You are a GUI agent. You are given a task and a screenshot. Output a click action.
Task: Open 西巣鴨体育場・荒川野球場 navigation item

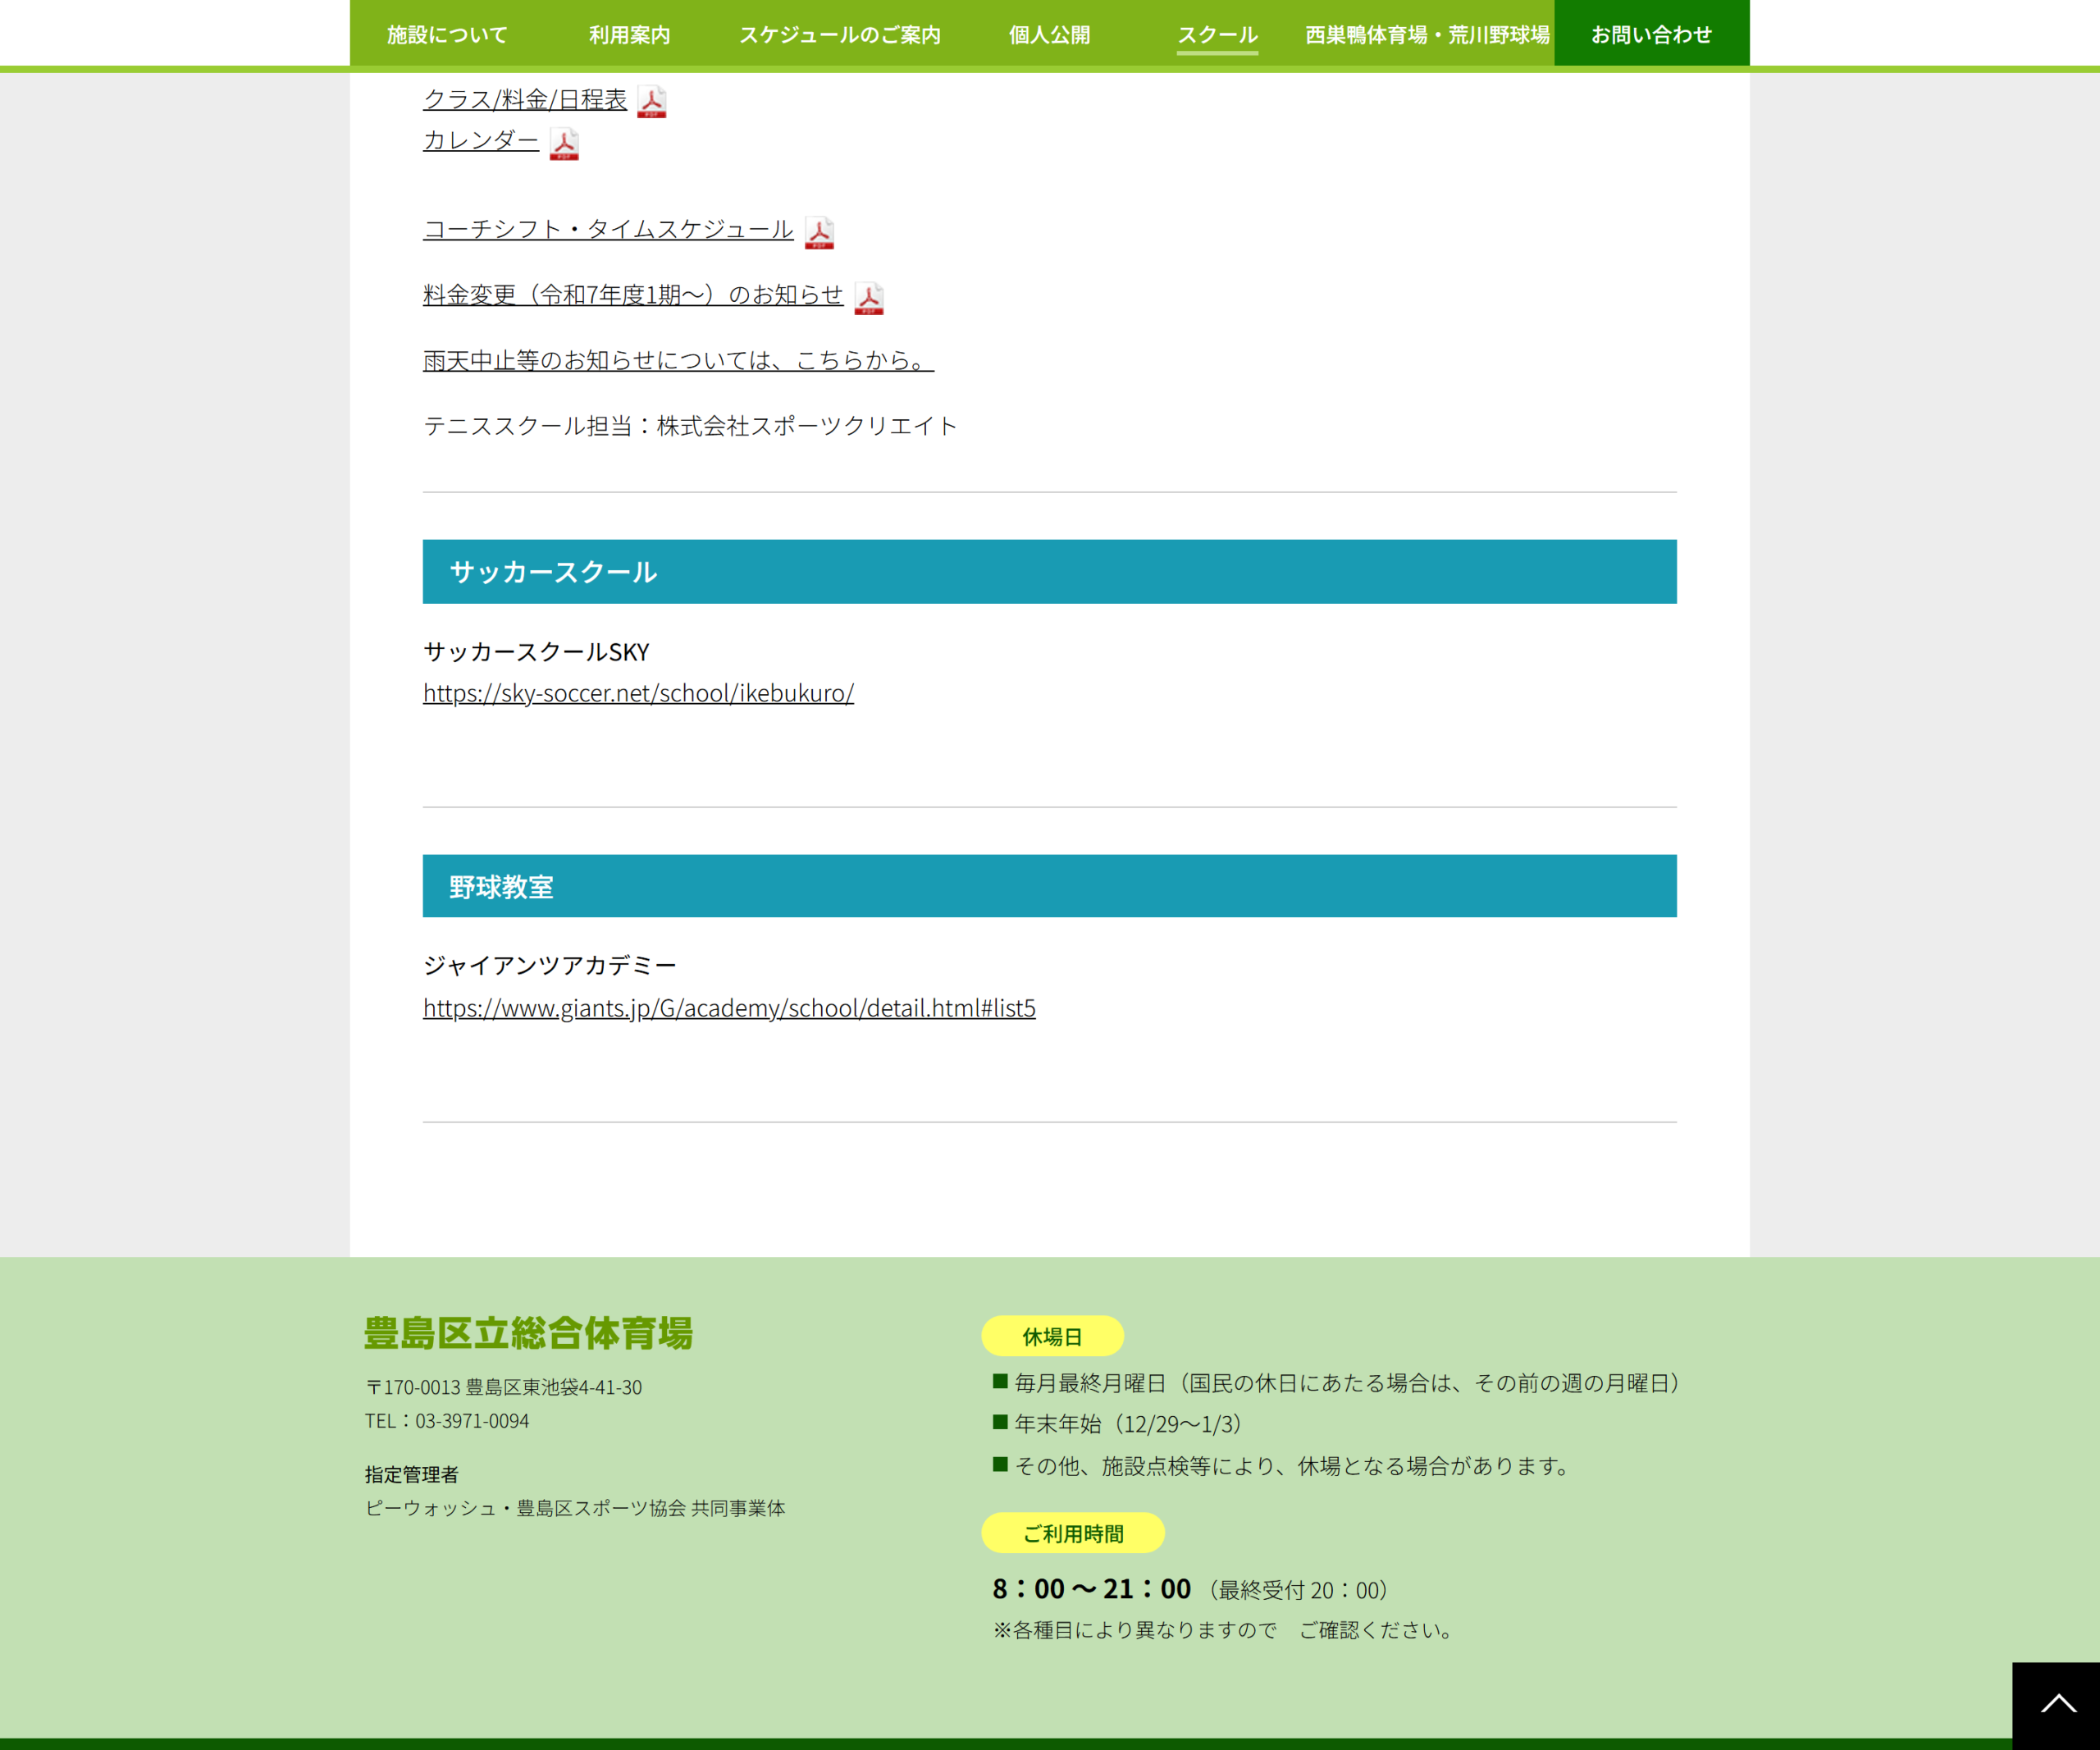click(x=1427, y=34)
